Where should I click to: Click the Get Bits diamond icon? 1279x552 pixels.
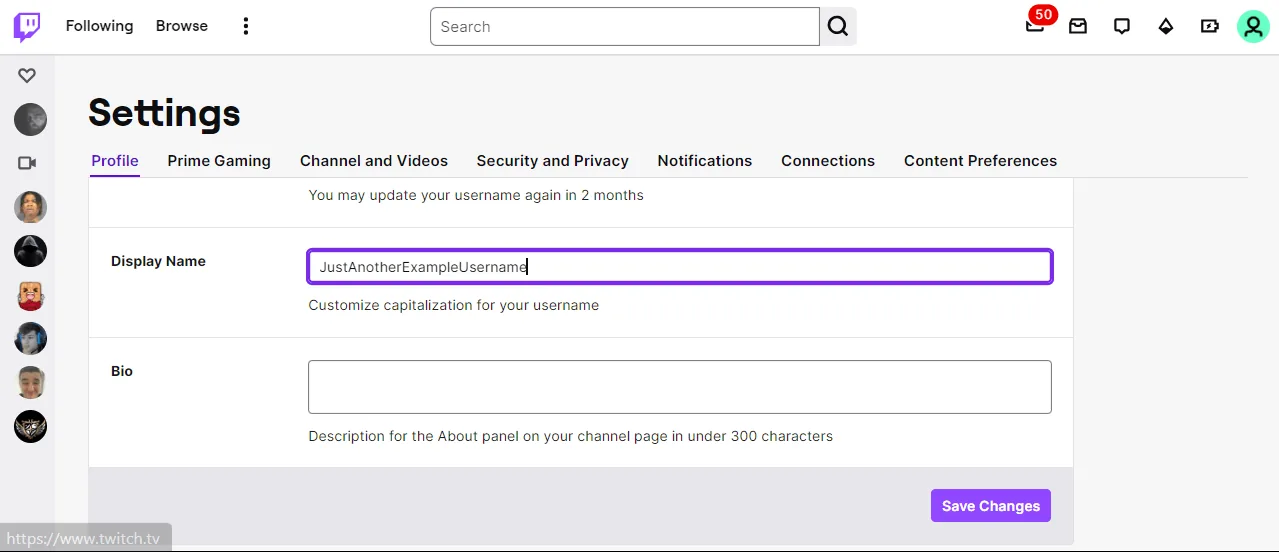point(1166,27)
